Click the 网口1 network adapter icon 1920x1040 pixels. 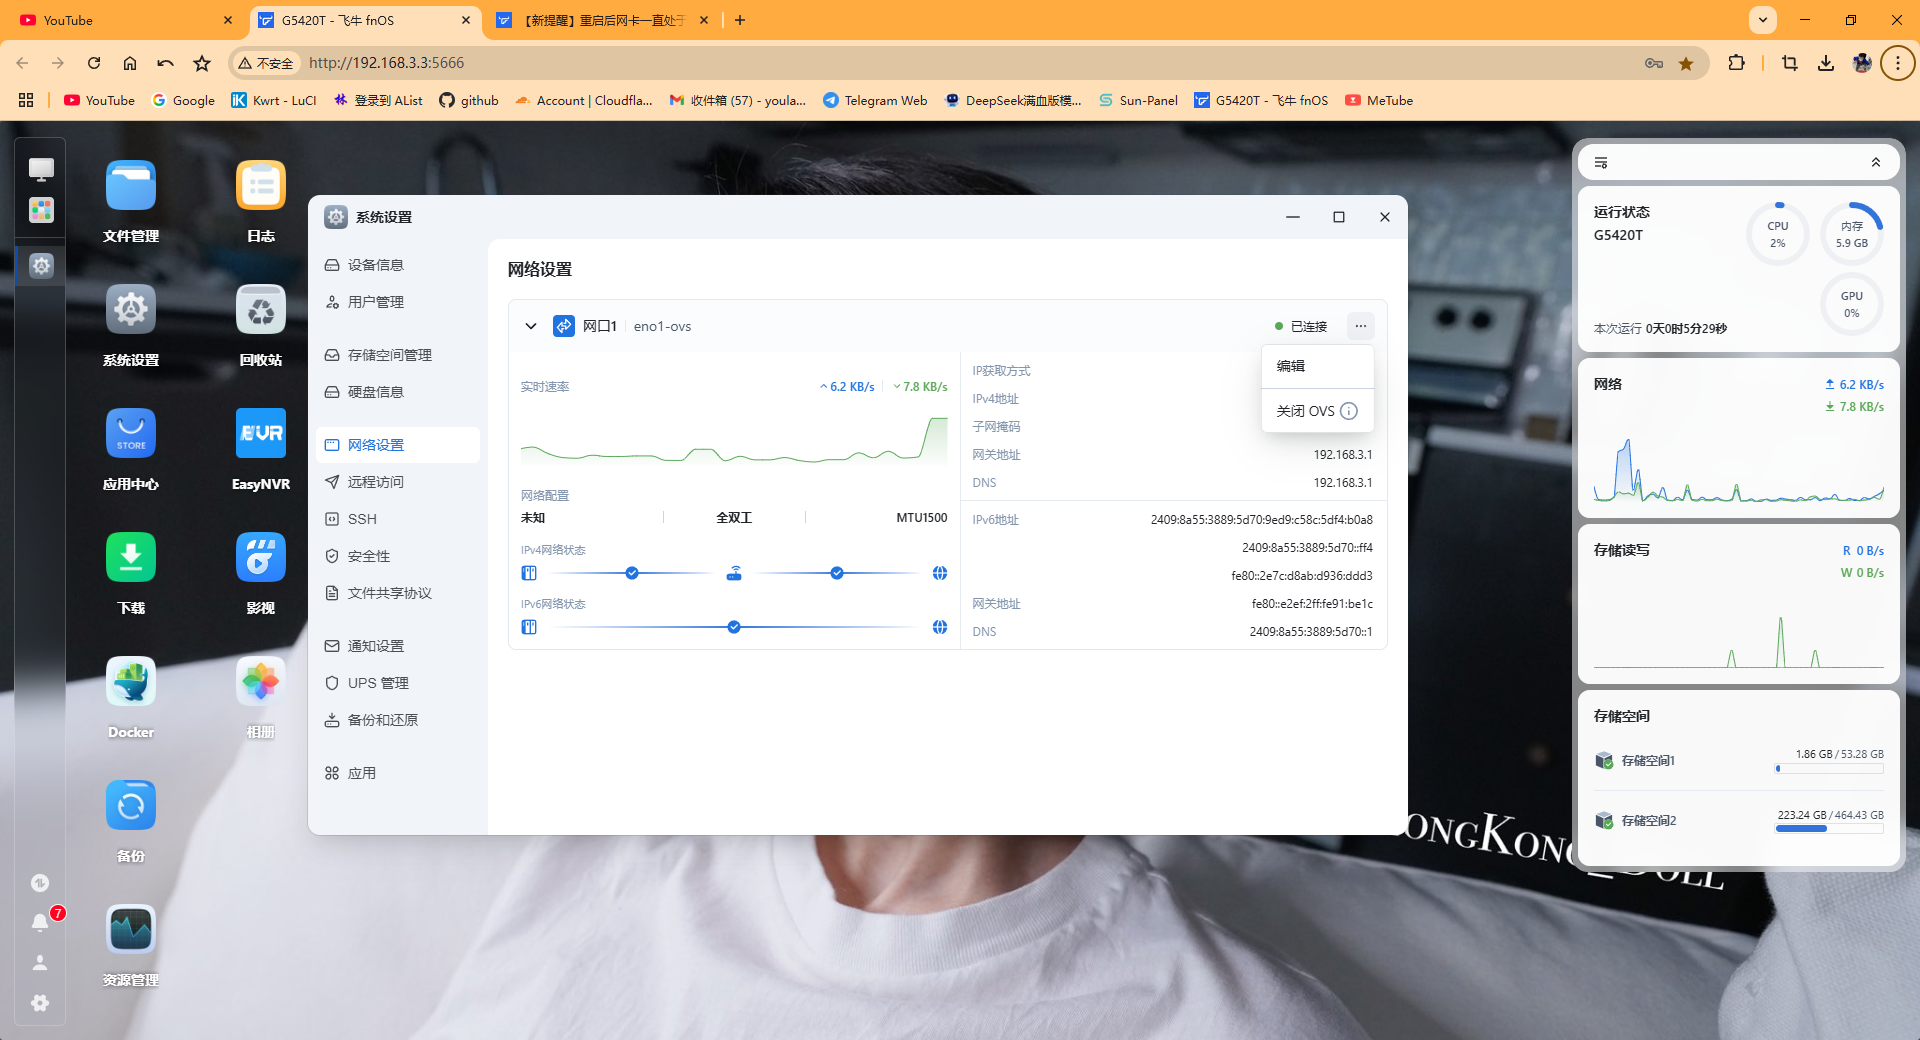click(564, 326)
